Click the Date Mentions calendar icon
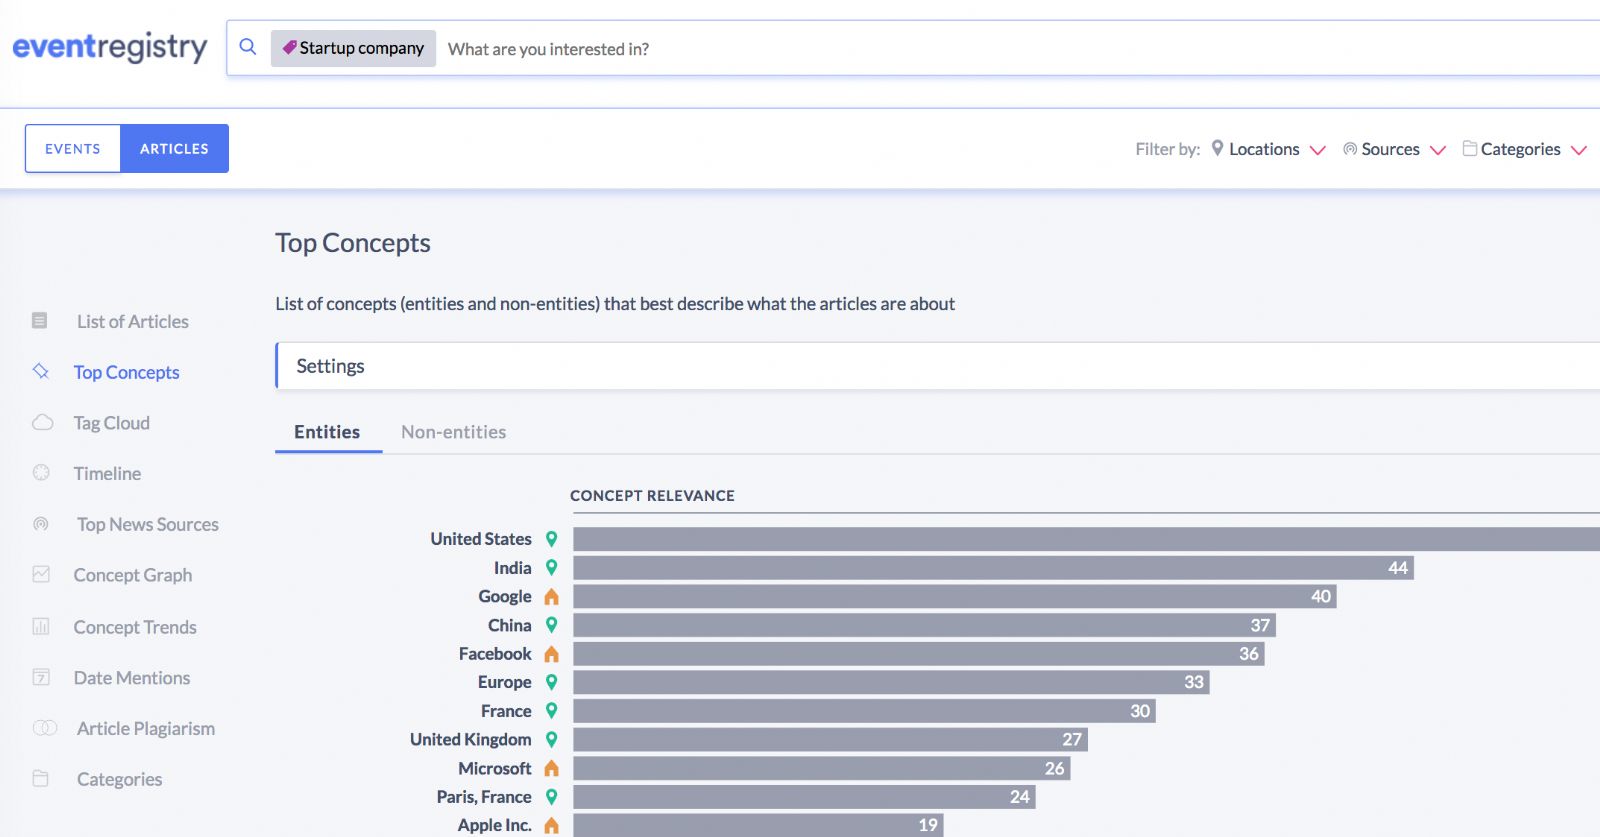 41,677
